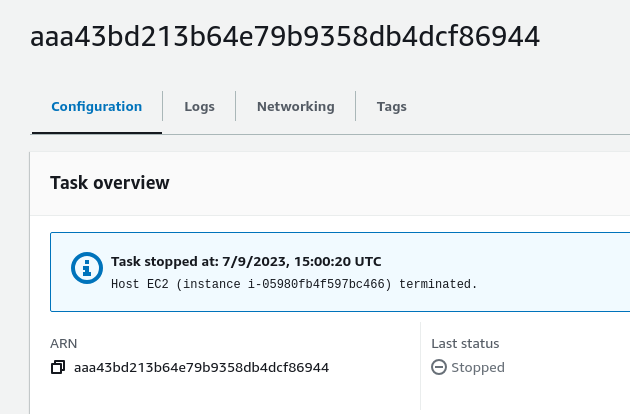The width and height of the screenshot is (630, 414).
Task: Click the info icon in the alert
Action: click(x=87, y=268)
